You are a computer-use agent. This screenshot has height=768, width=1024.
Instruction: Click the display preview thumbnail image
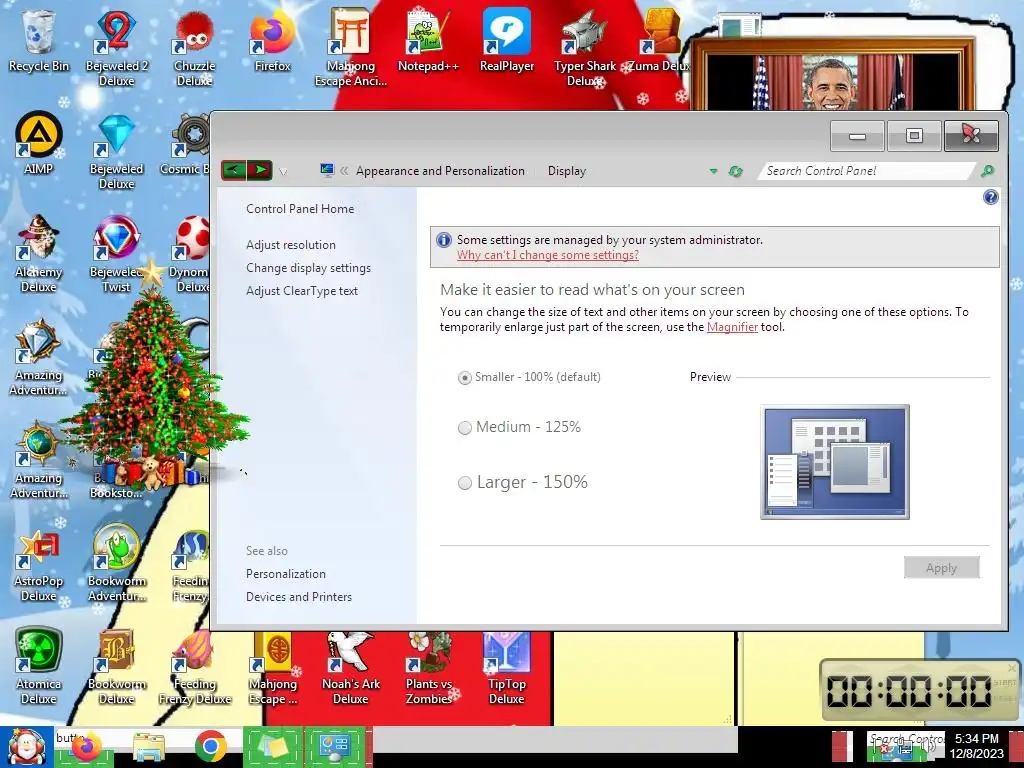(x=835, y=462)
